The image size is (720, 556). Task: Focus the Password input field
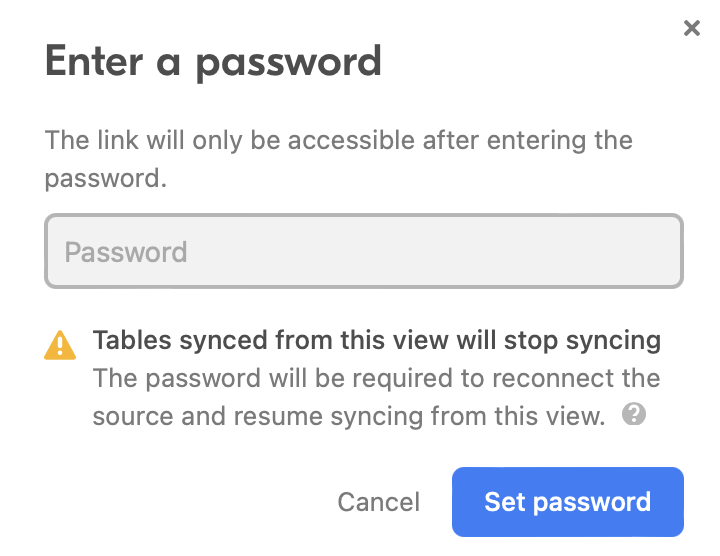pyautogui.click(x=364, y=251)
